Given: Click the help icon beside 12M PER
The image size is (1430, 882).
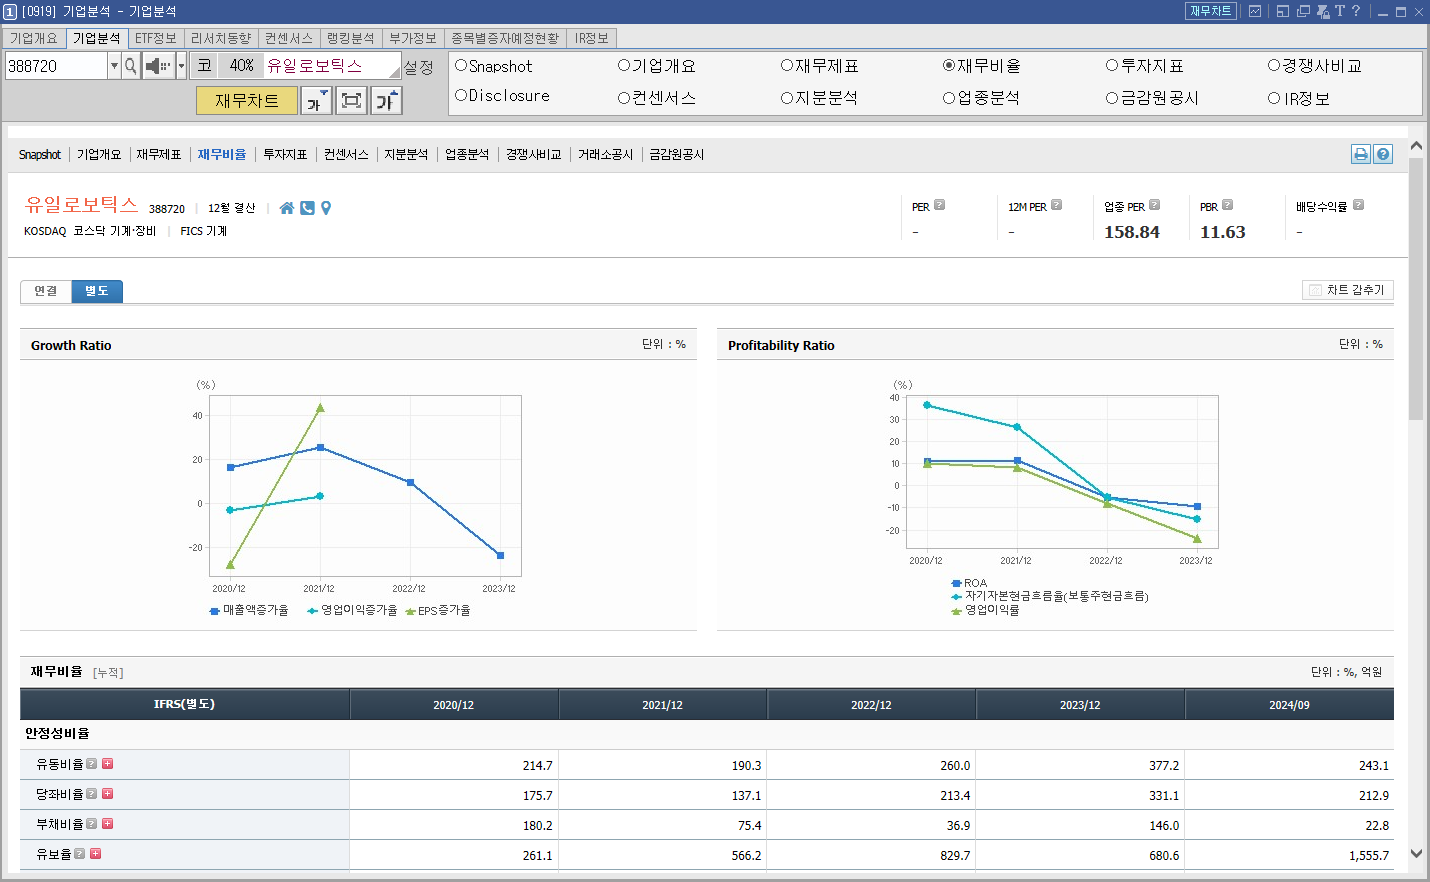Looking at the screenshot, I should coord(1056,205).
